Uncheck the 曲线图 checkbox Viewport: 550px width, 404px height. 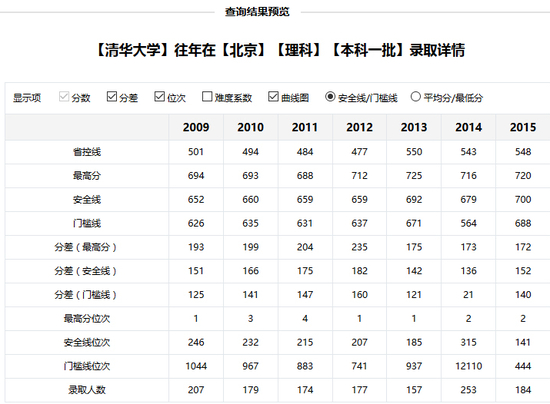click(273, 96)
